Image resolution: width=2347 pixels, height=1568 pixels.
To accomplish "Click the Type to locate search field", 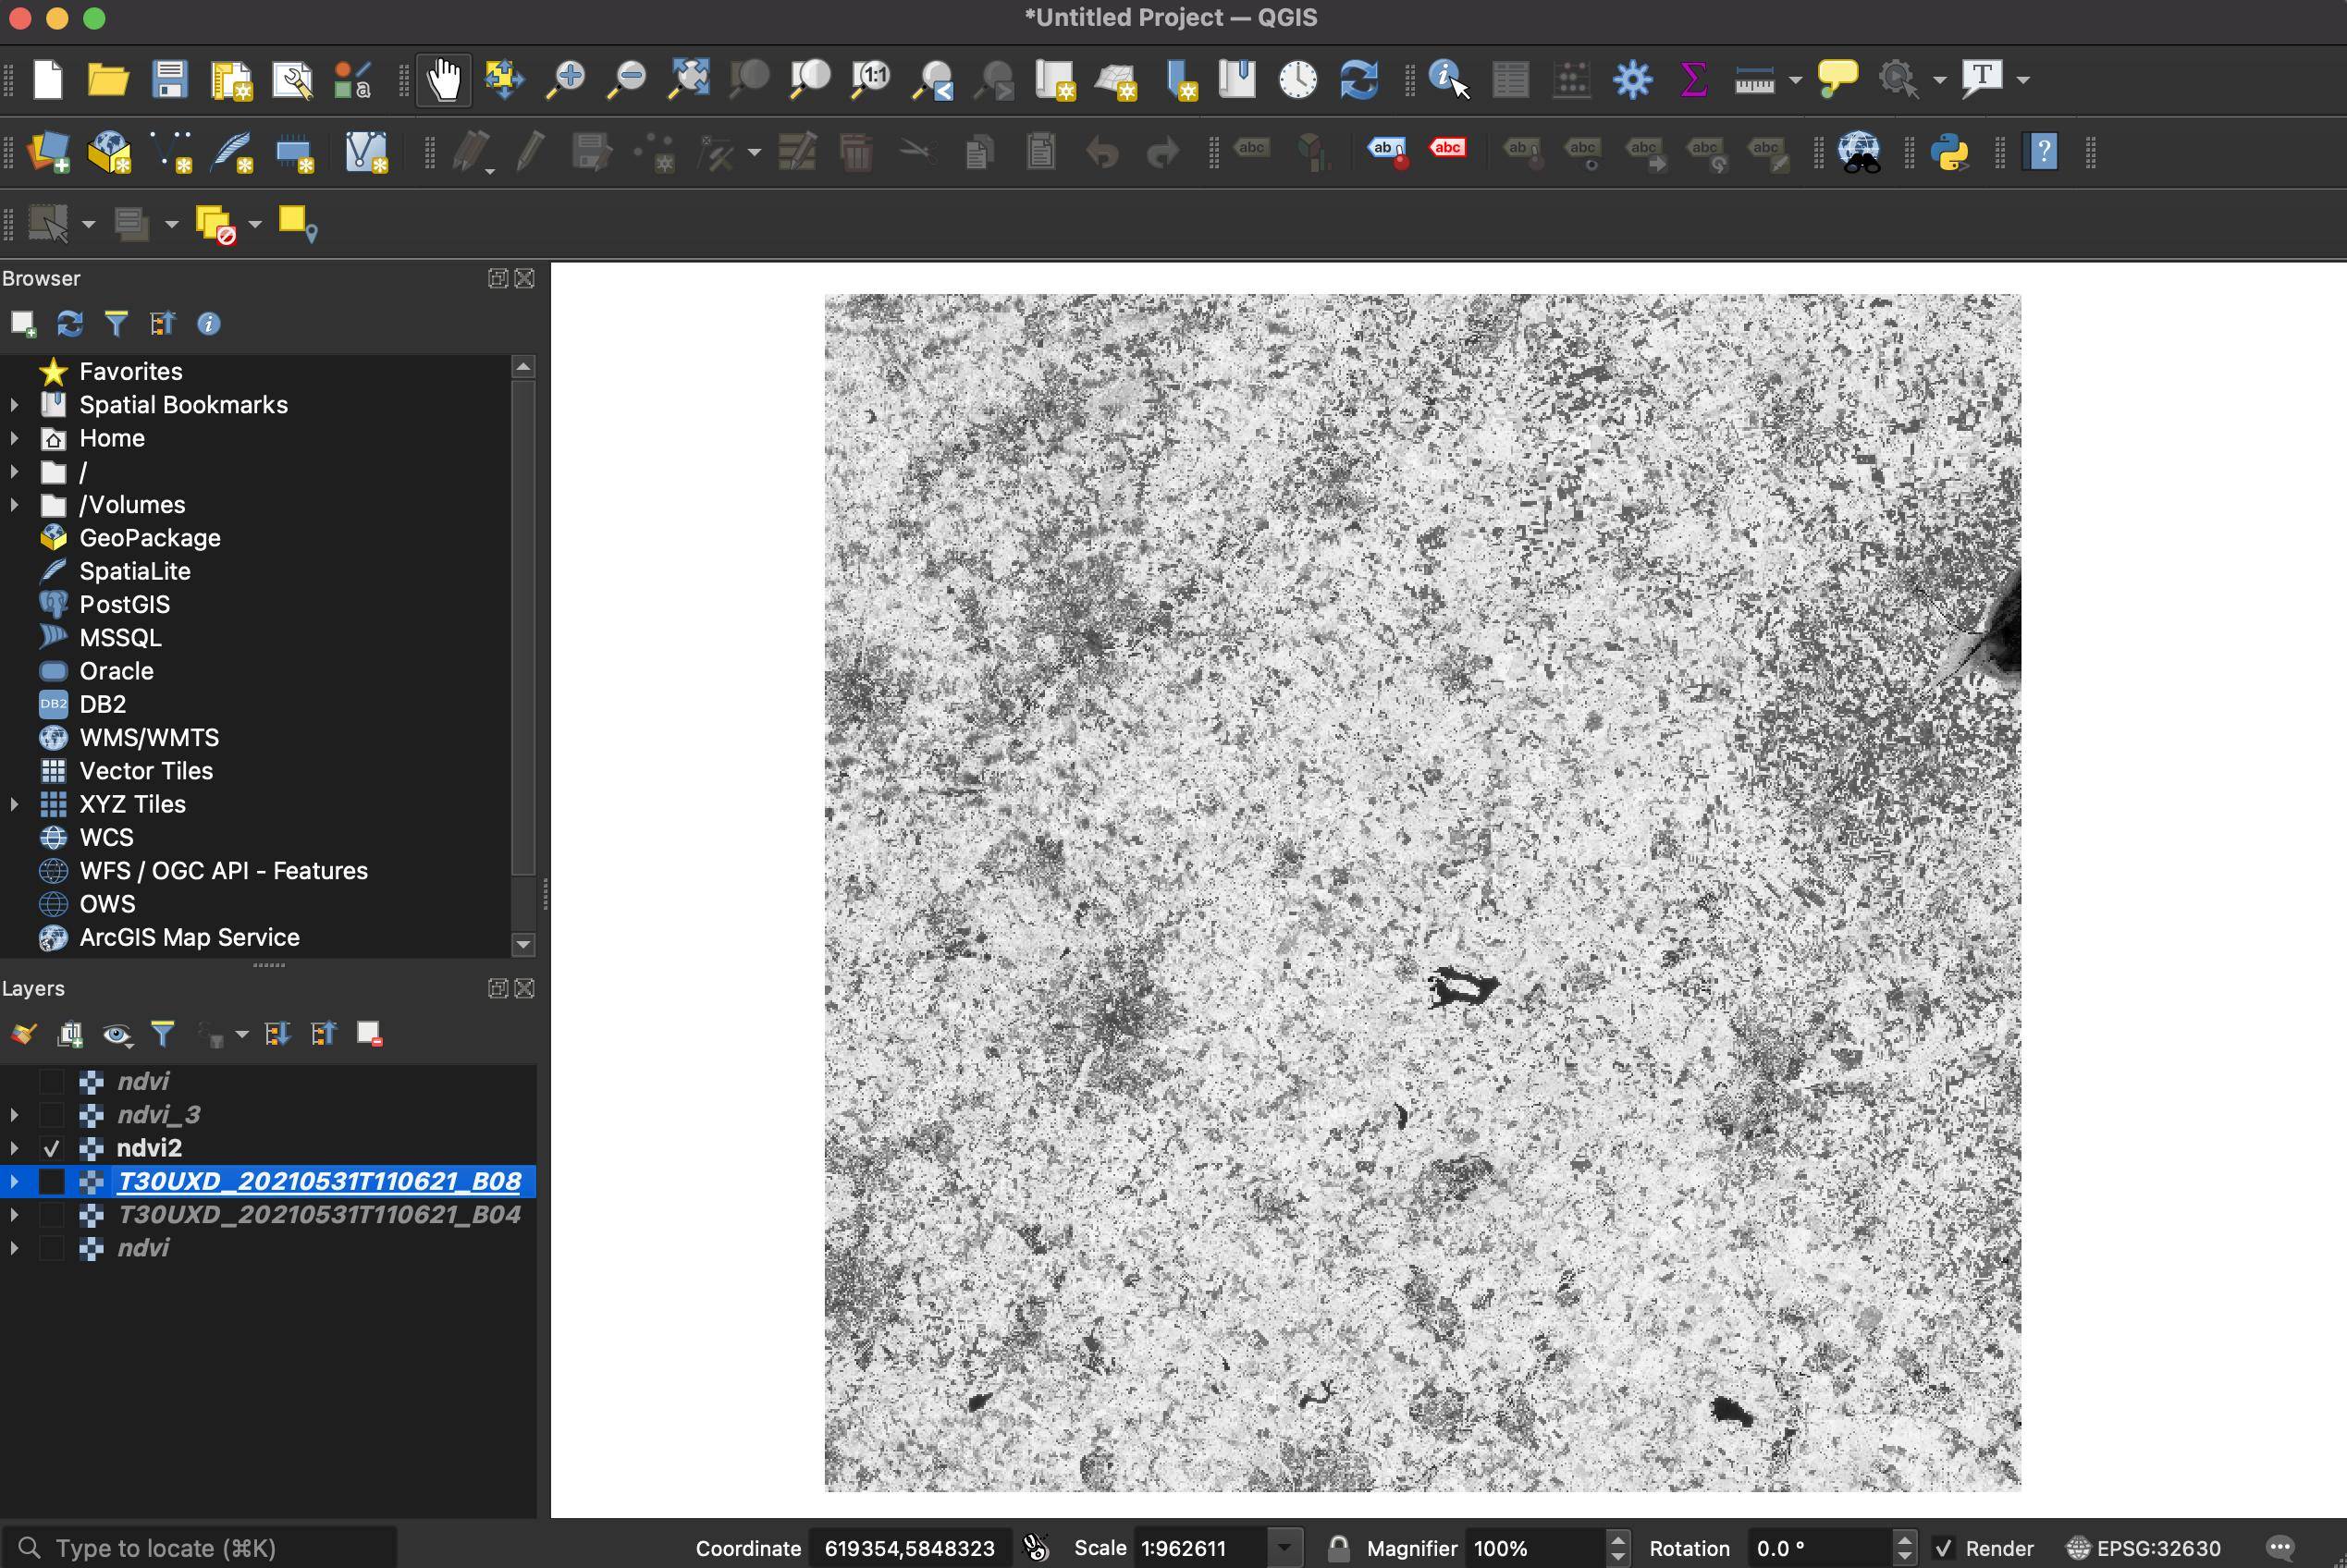I will point(200,1548).
